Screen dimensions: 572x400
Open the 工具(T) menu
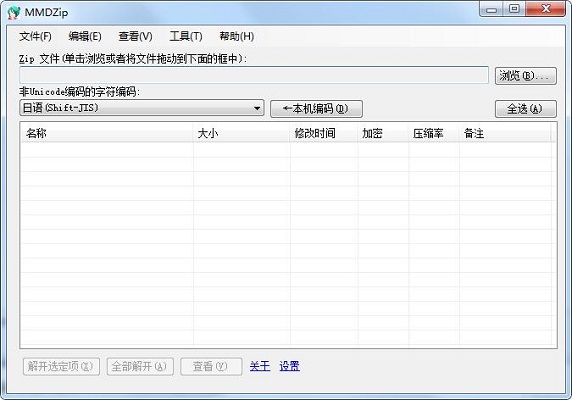click(186, 36)
